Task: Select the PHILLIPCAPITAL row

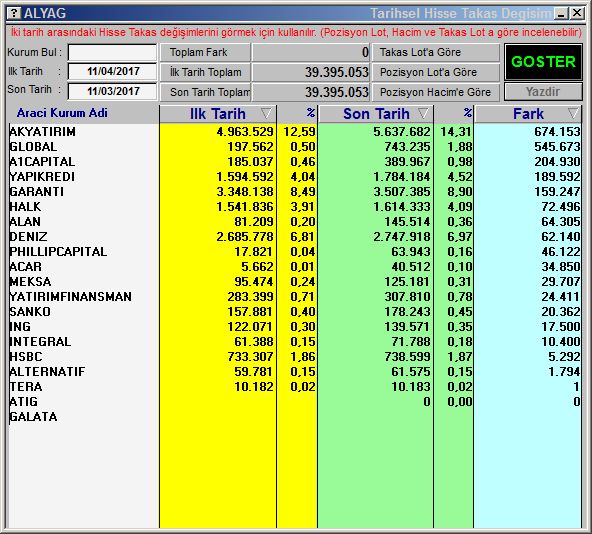Action: [x=294, y=252]
